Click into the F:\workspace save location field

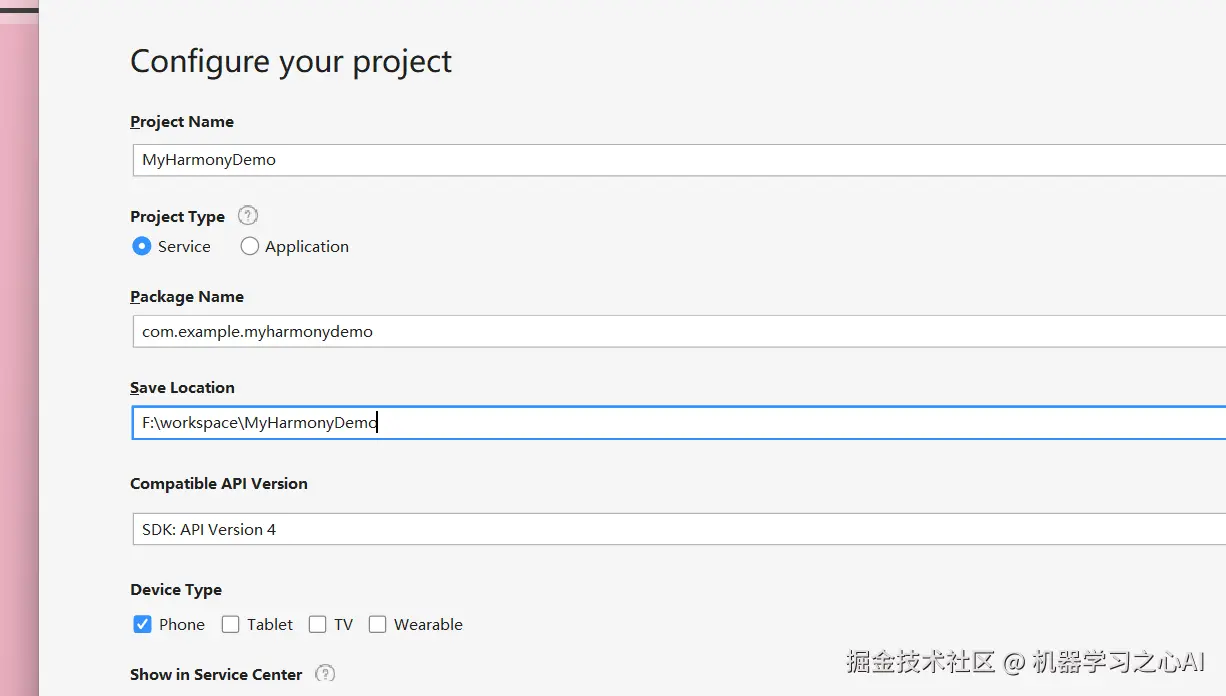click(679, 422)
